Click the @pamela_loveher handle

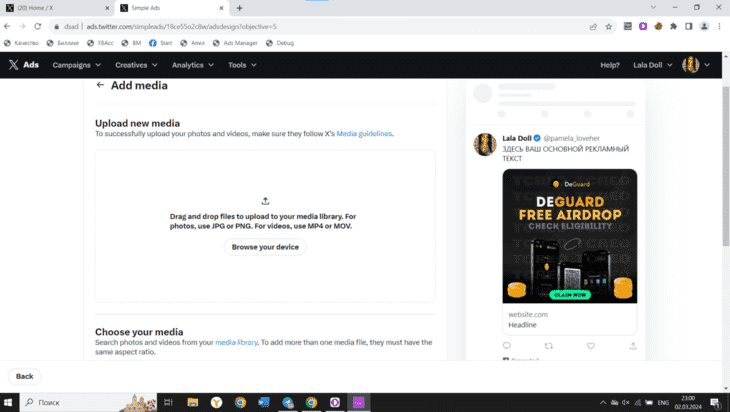[x=572, y=138]
